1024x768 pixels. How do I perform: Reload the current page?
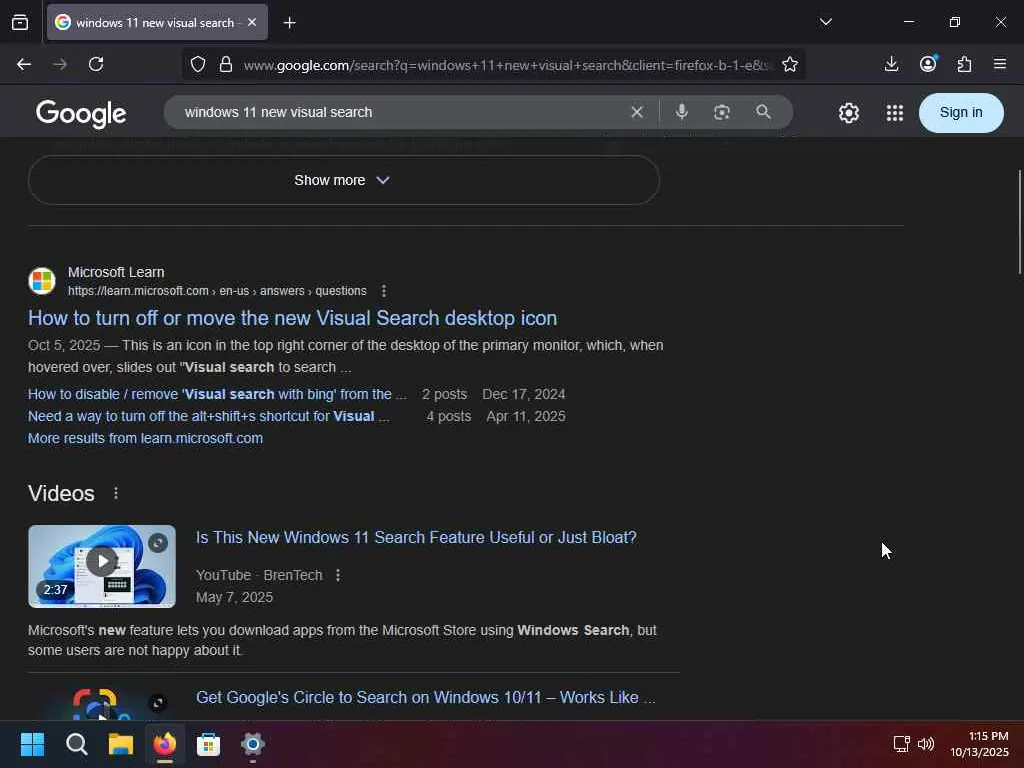pos(96,64)
